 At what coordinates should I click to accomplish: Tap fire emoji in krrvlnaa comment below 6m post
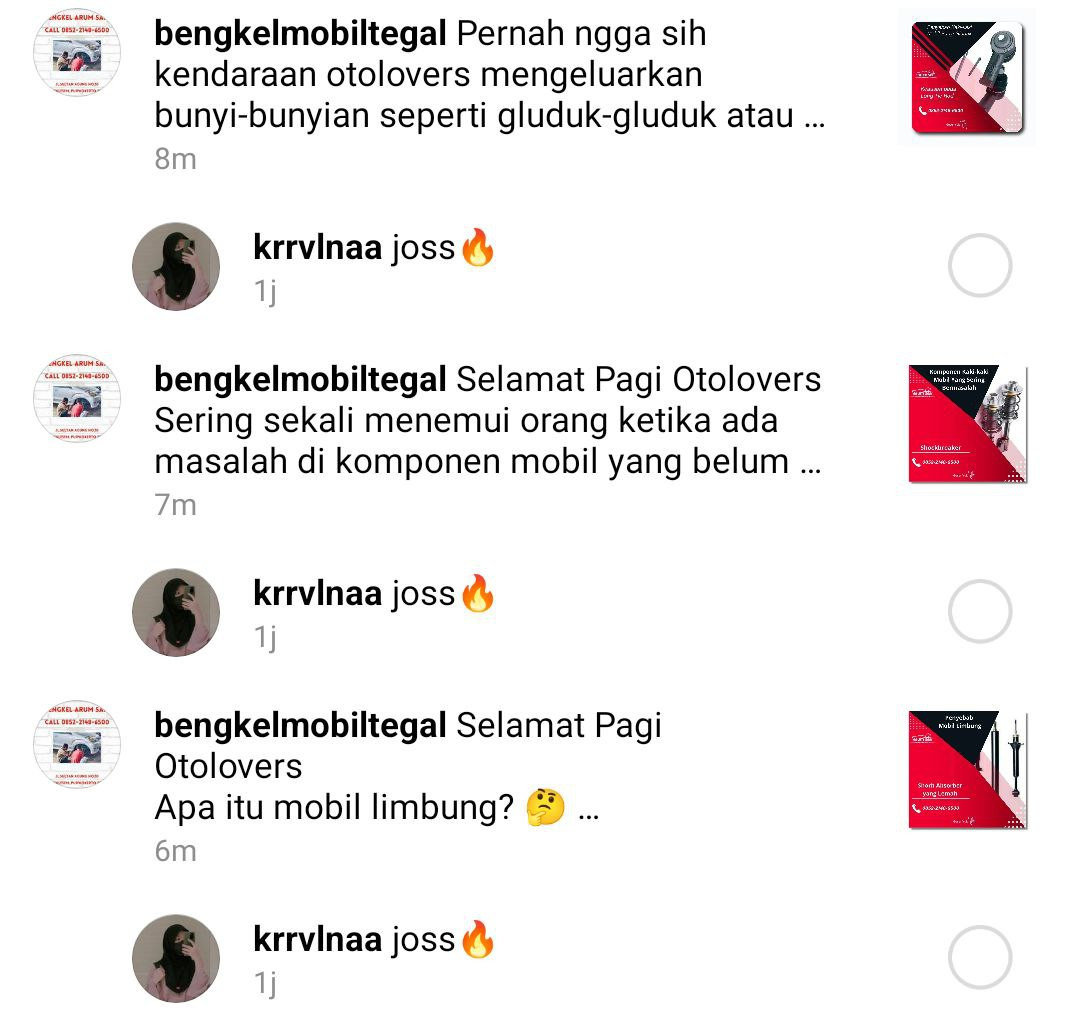pos(478,939)
